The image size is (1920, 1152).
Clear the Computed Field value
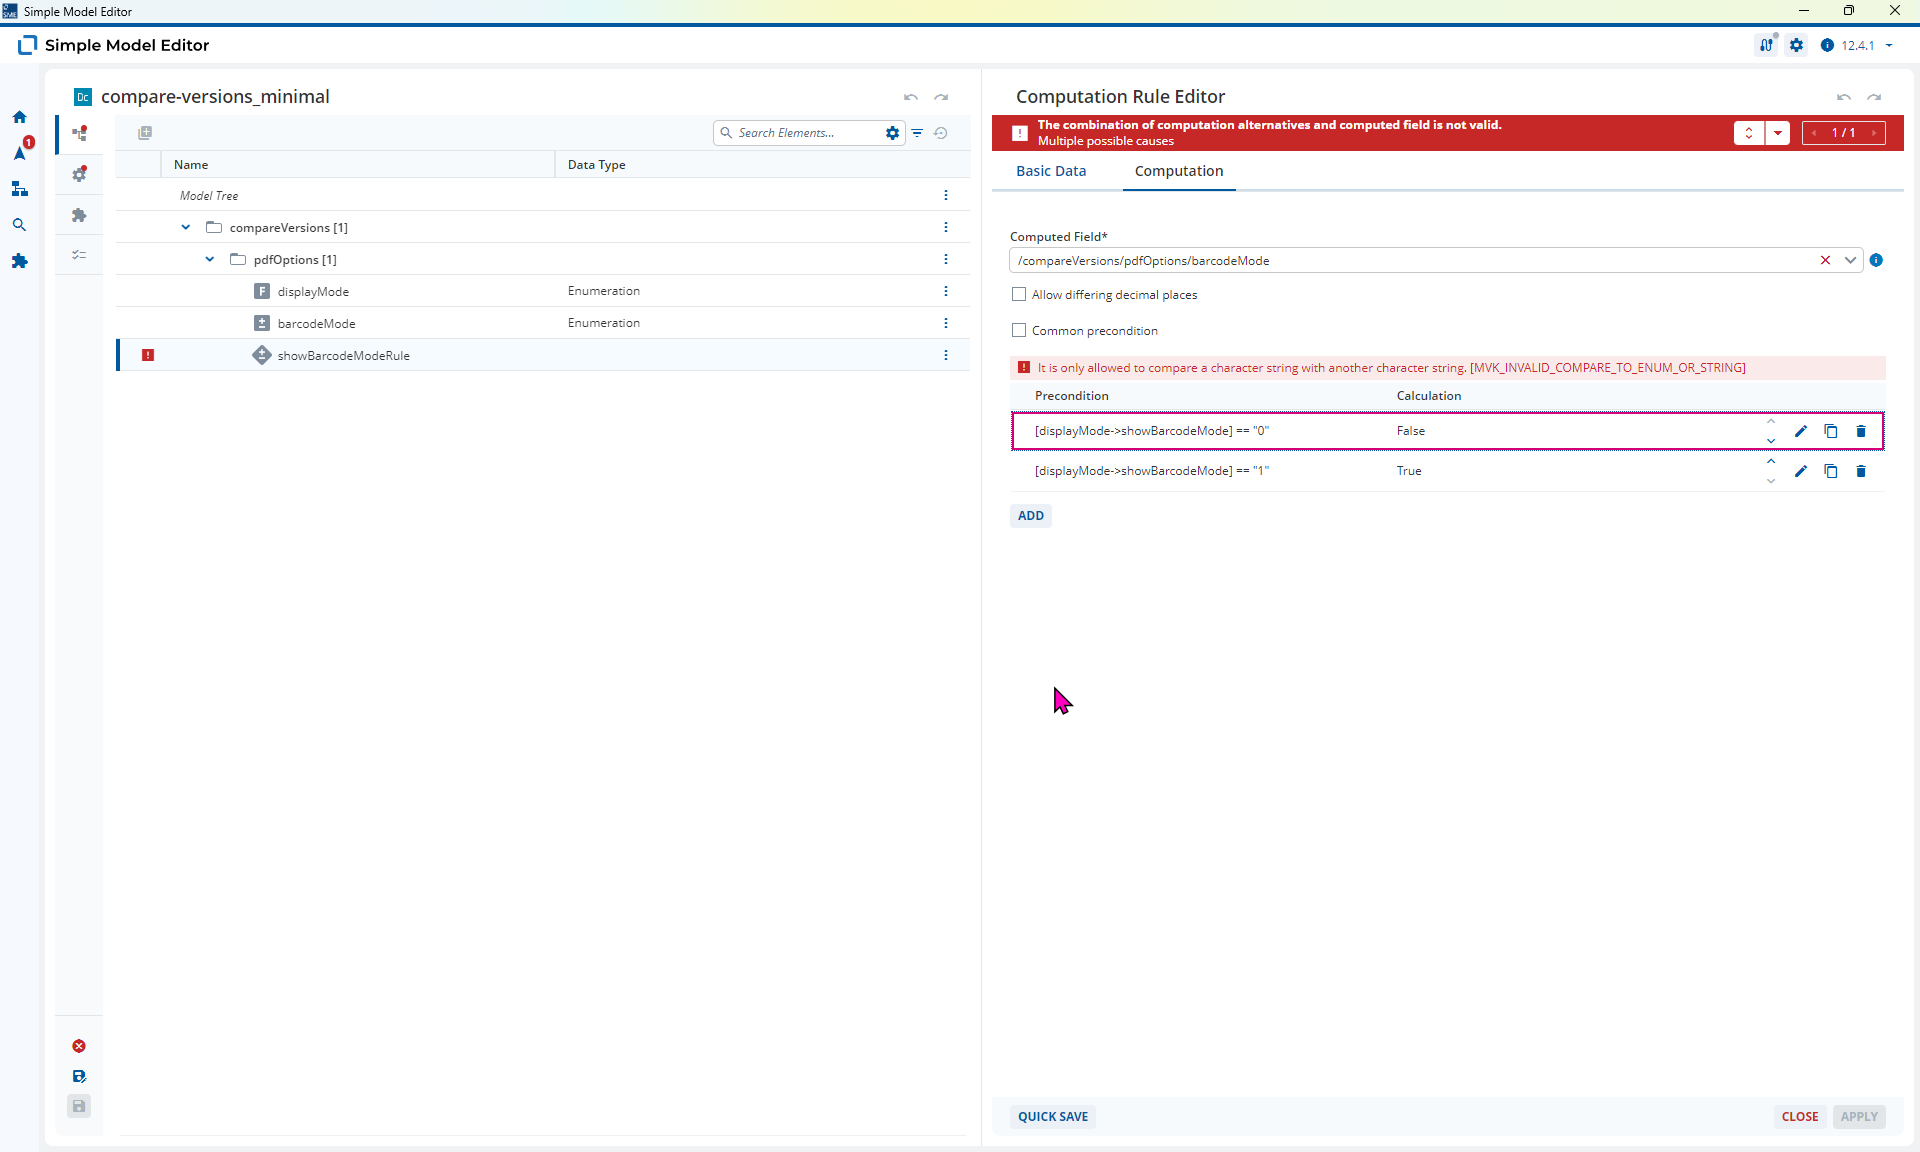coord(1825,260)
